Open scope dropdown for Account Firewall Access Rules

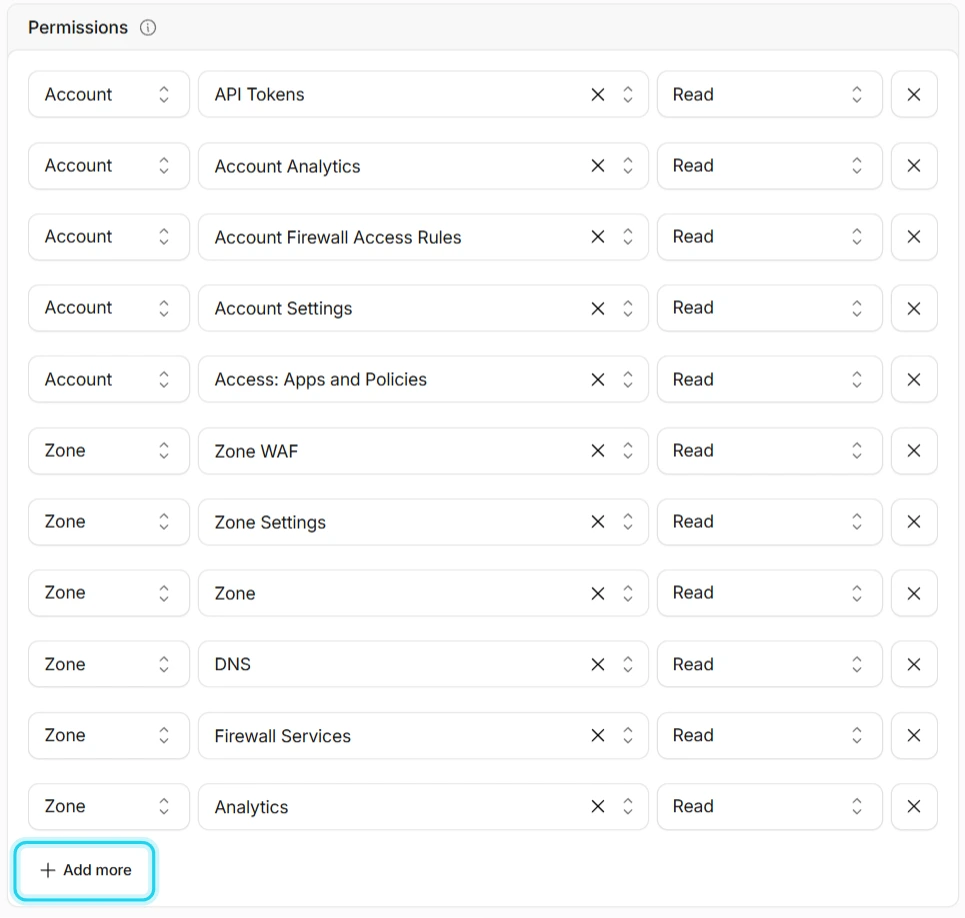pos(109,237)
